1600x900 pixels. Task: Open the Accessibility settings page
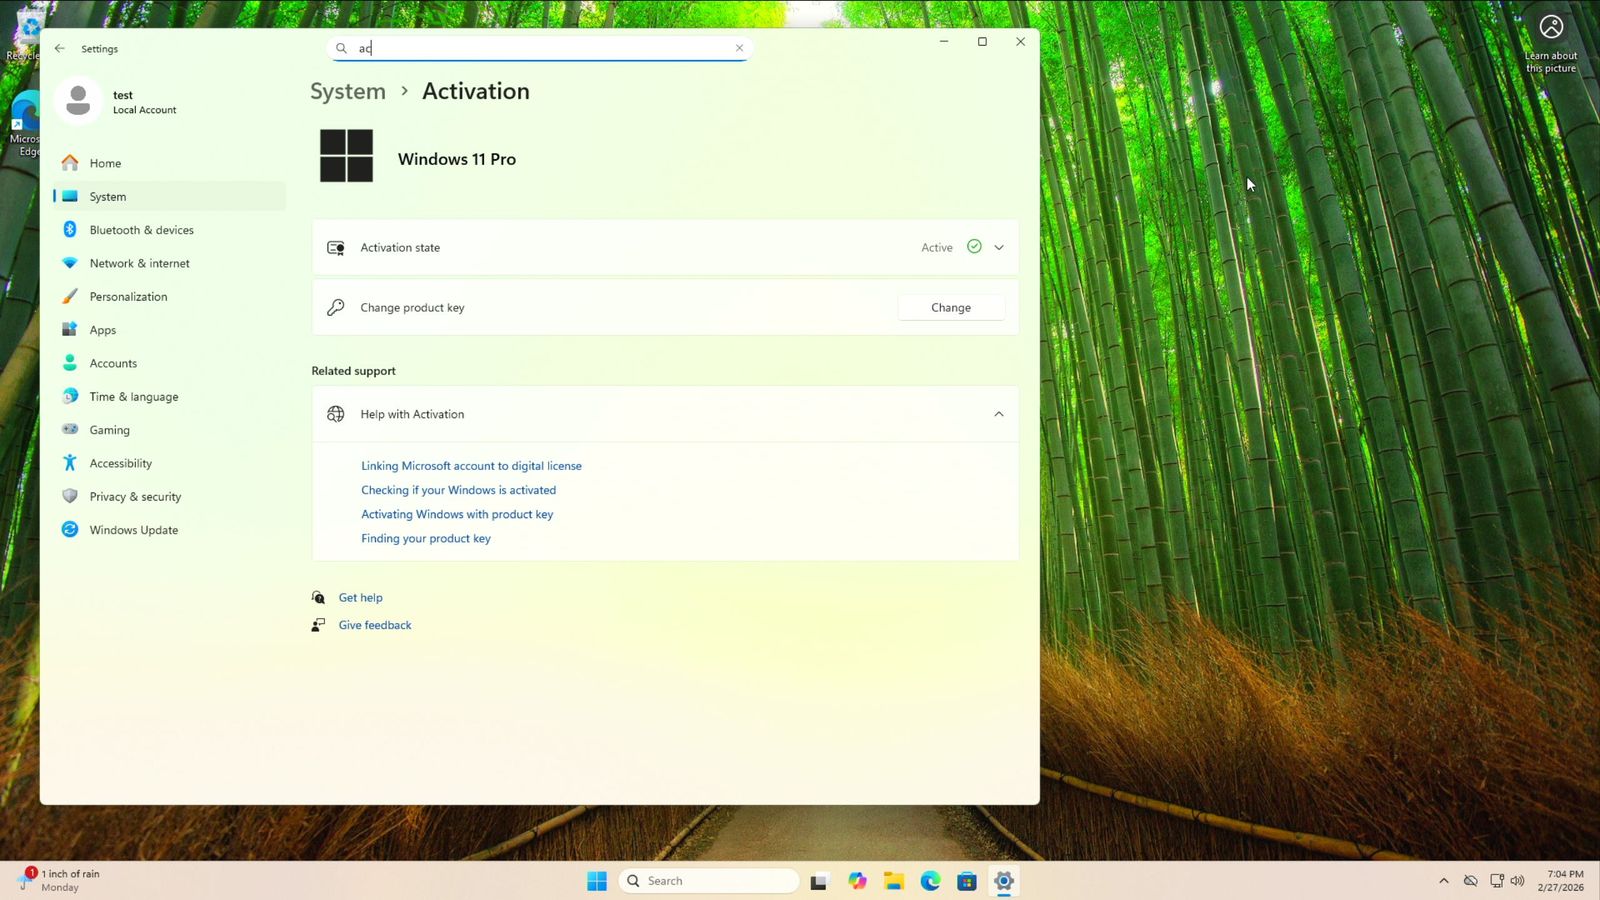pos(120,463)
